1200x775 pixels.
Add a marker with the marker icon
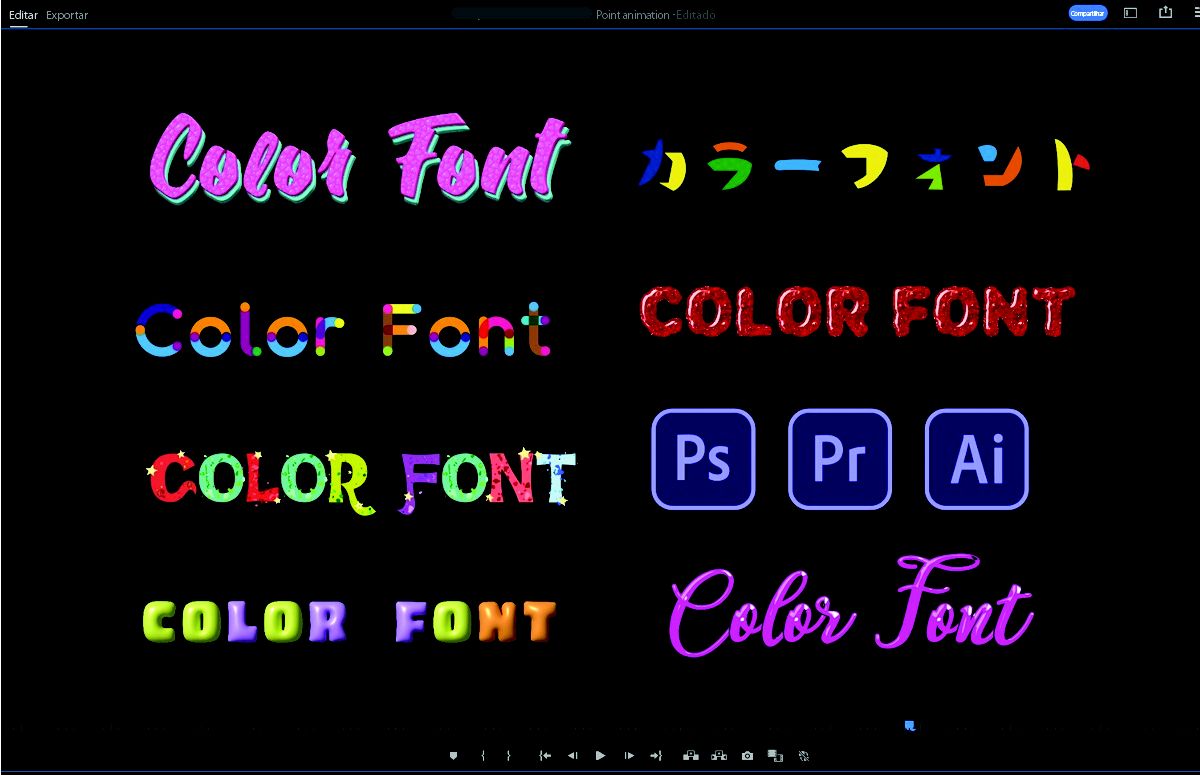pos(454,756)
